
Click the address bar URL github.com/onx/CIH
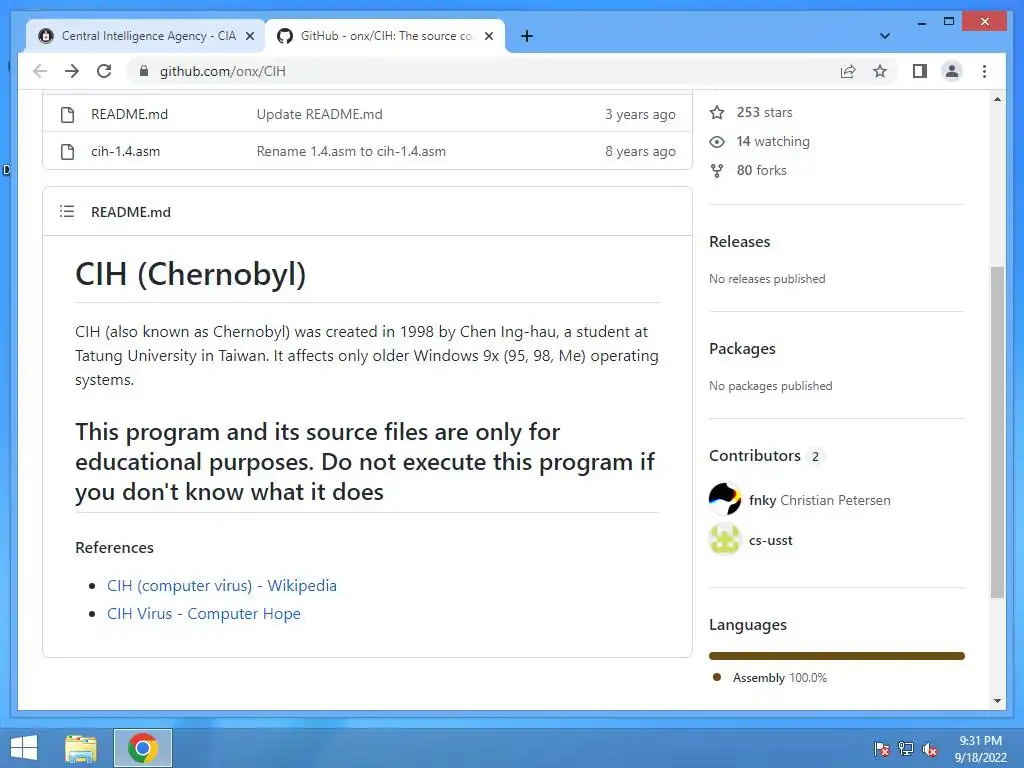point(223,71)
